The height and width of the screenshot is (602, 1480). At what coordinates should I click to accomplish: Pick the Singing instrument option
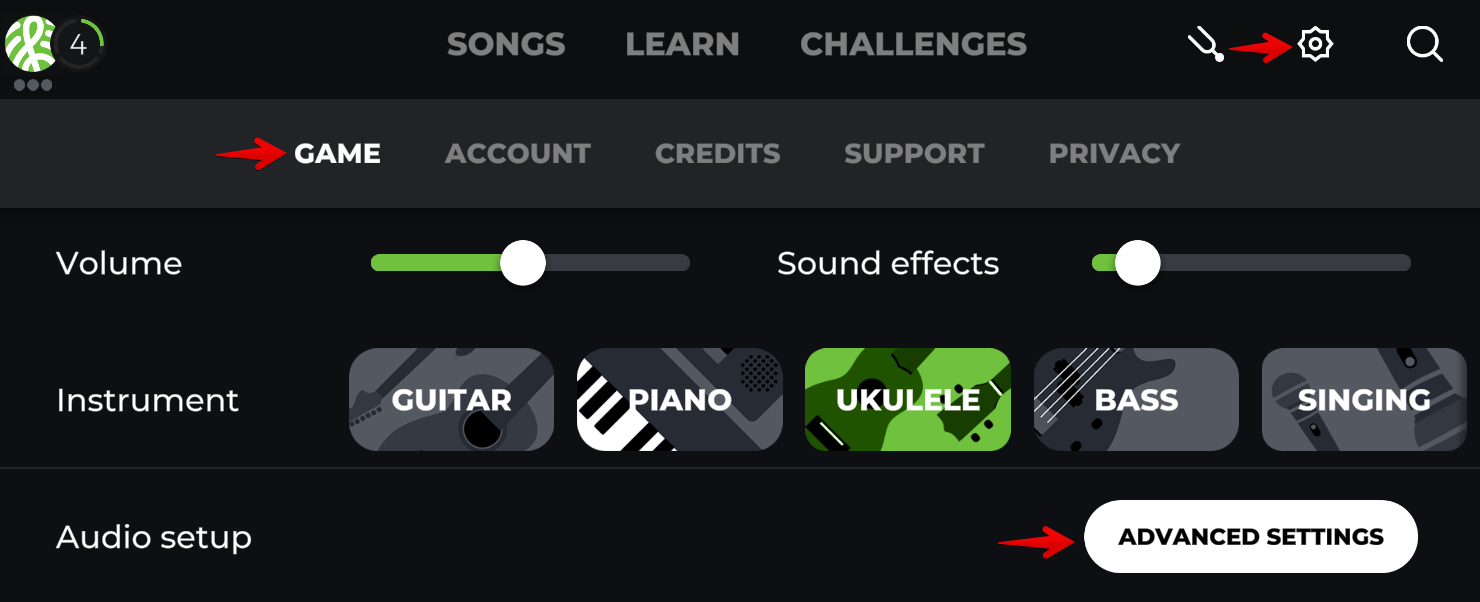[x=1364, y=400]
